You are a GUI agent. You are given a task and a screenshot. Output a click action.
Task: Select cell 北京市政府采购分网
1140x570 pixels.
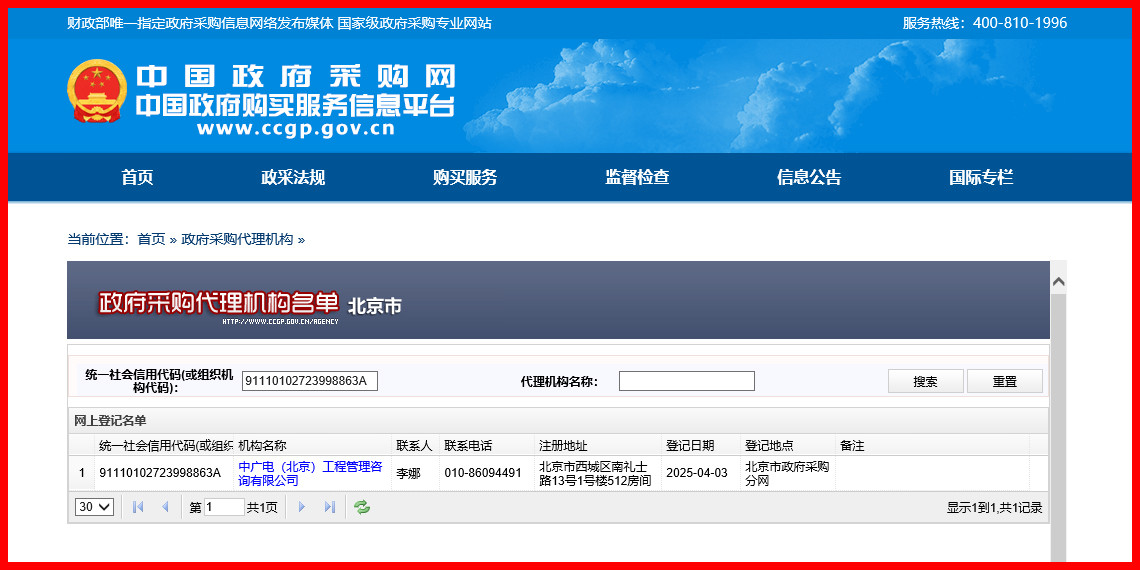pyautogui.click(x=787, y=473)
